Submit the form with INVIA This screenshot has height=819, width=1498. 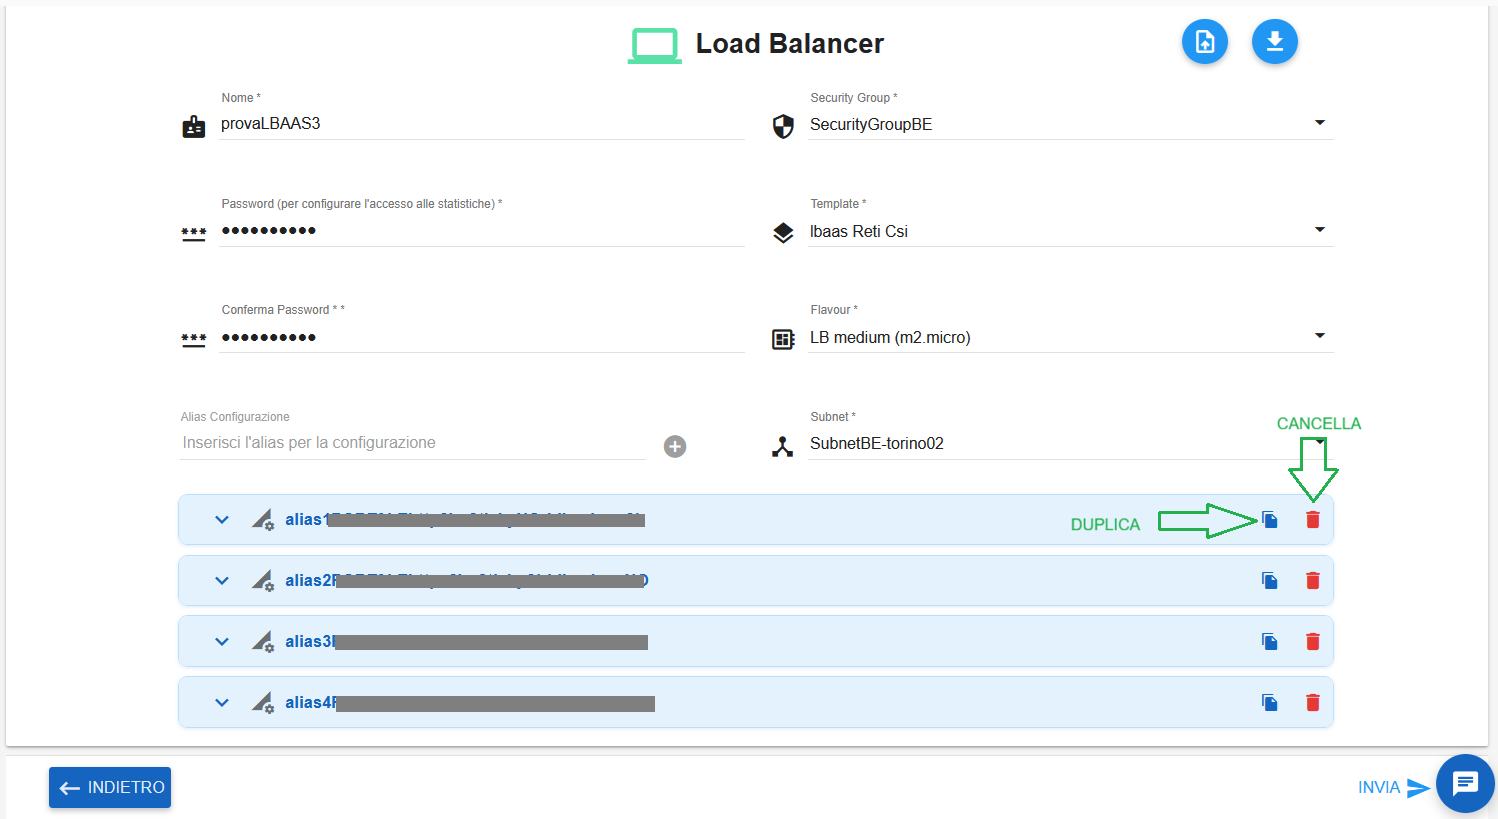[1393, 788]
